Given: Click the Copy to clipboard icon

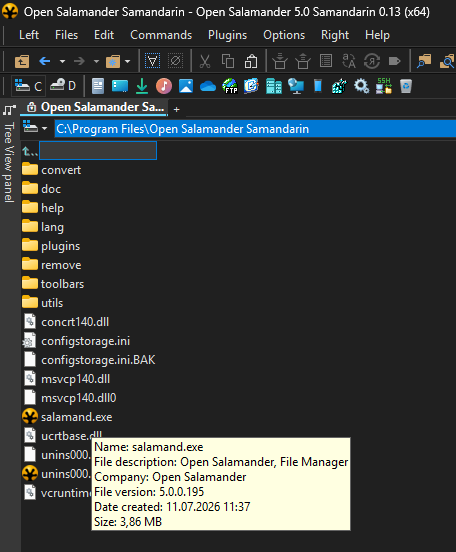Looking at the screenshot, I should coord(228,61).
